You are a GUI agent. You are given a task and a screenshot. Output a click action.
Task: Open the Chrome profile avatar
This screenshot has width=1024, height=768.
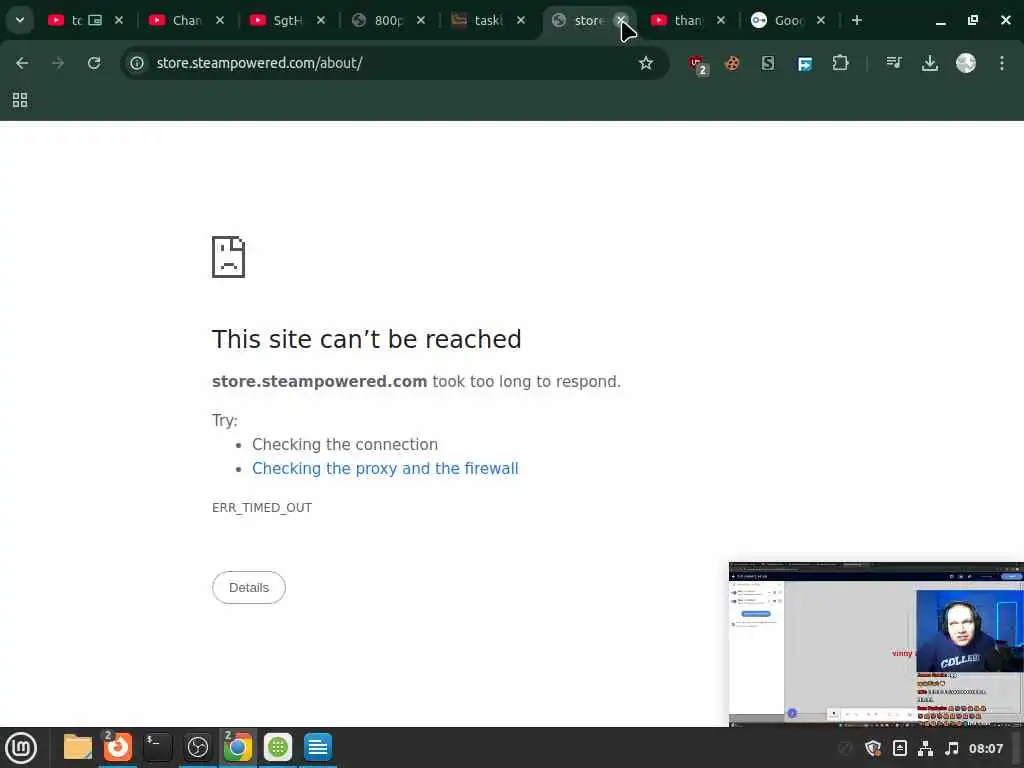click(966, 63)
